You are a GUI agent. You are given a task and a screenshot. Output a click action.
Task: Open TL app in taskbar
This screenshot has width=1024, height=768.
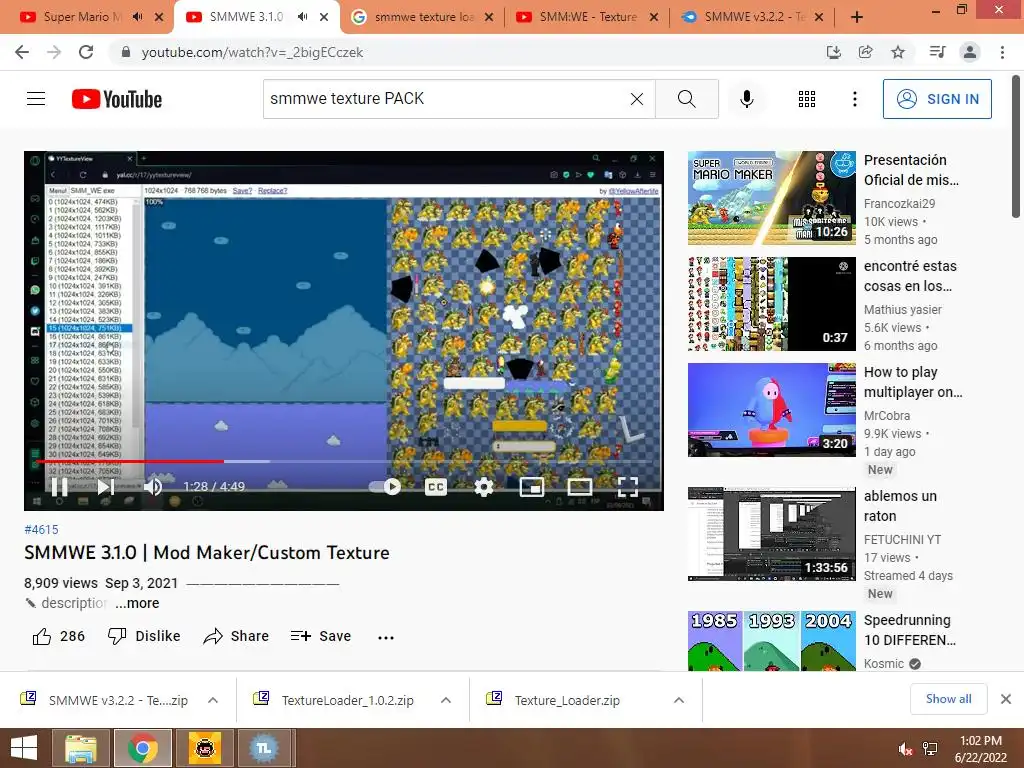264,748
